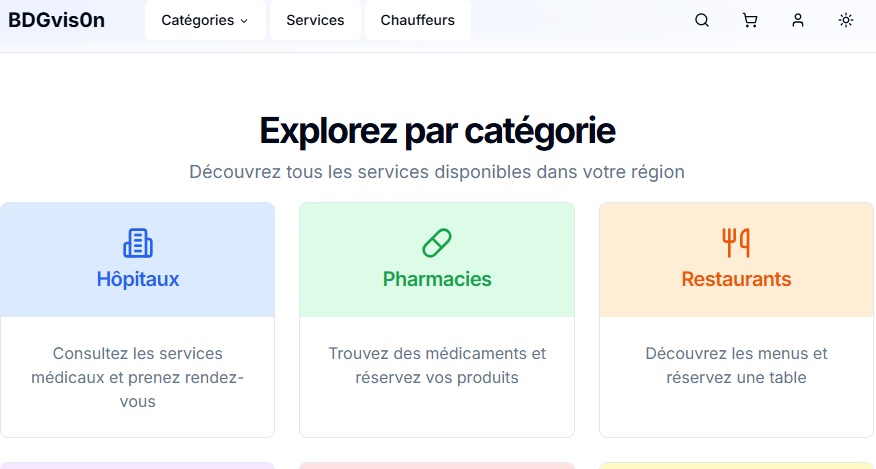Screen dimensions: 876x469
Task: Click the Pharmacies card description text
Action: pyautogui.click(x=437, y=366)
